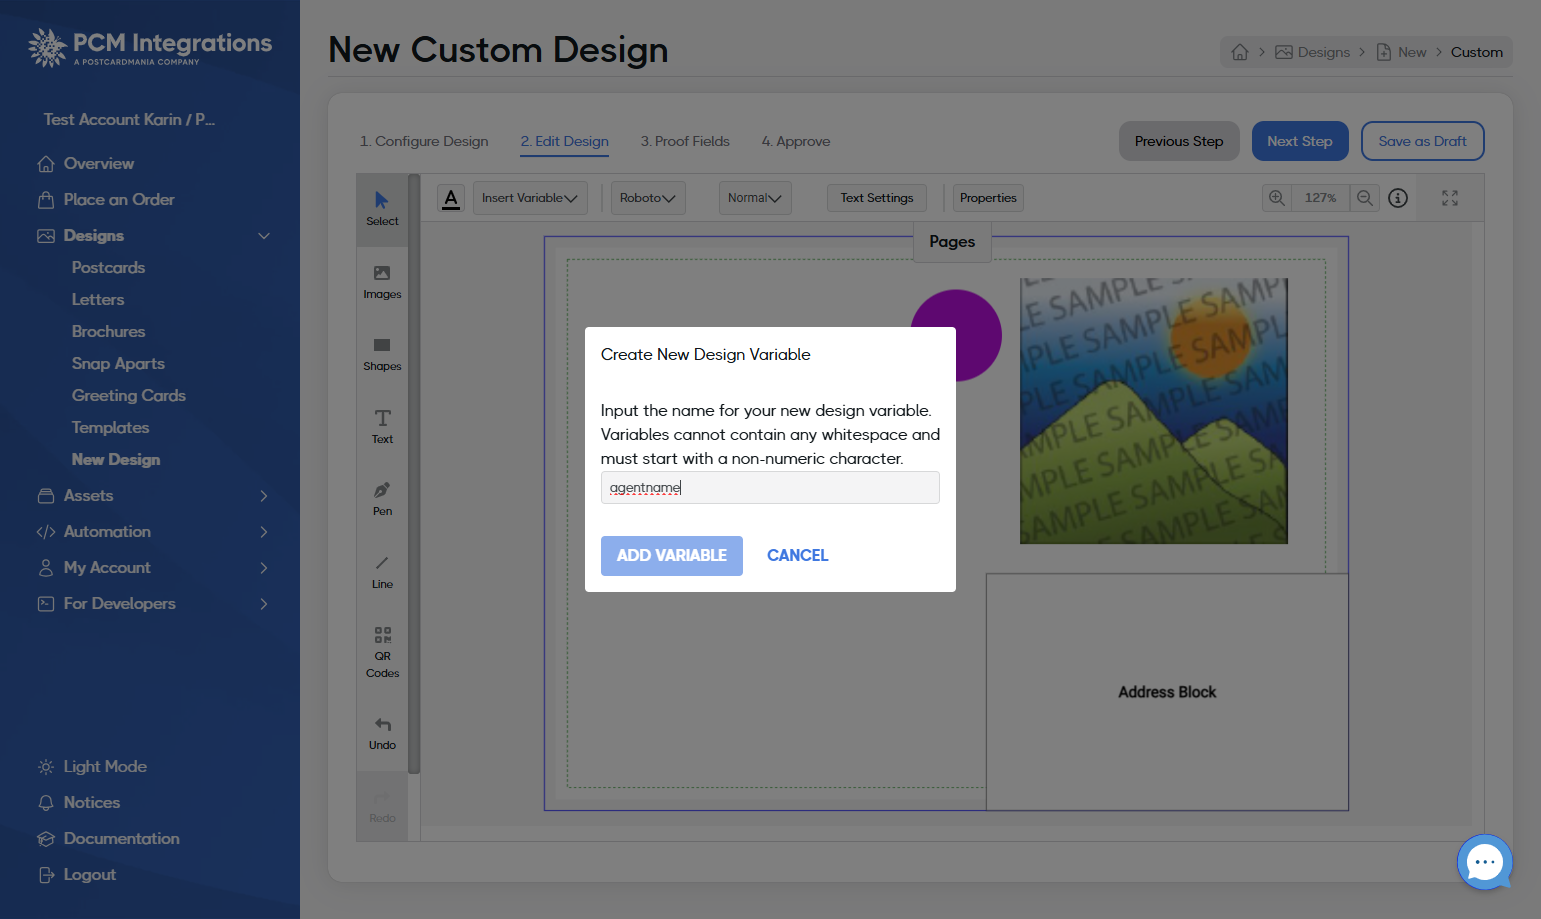The image size is (1541, 919).
Task: Click the Add Variable button
Action: pyautogui.click(x=672, y=556)
